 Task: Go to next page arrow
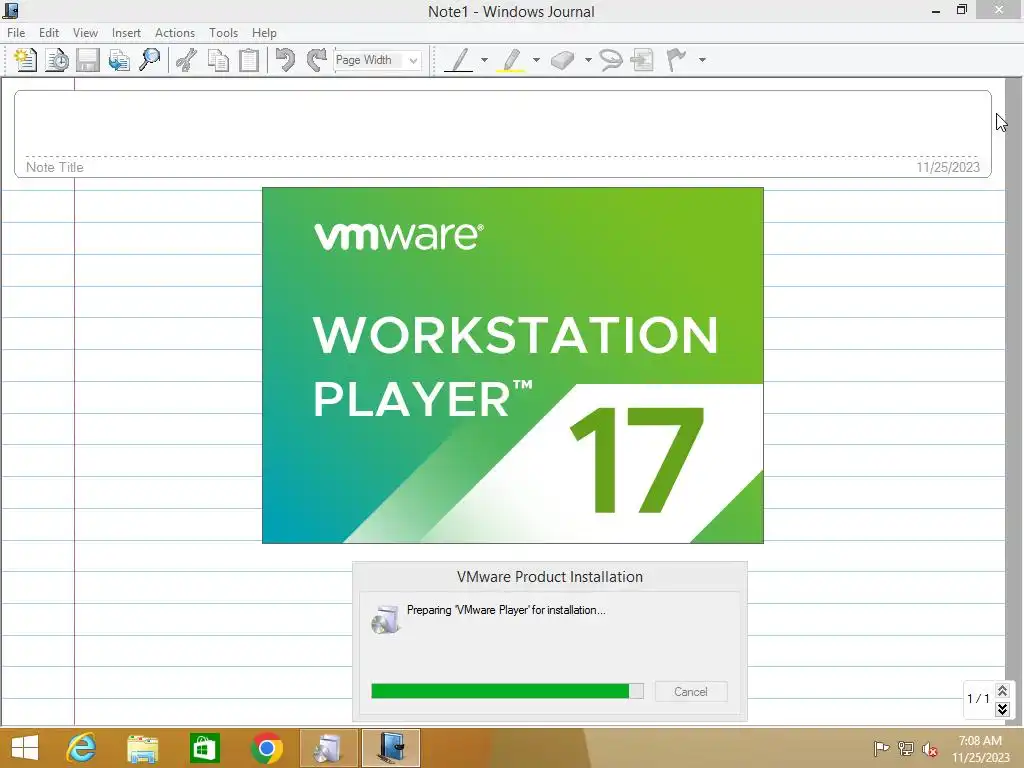click(x=1002, y=709)
